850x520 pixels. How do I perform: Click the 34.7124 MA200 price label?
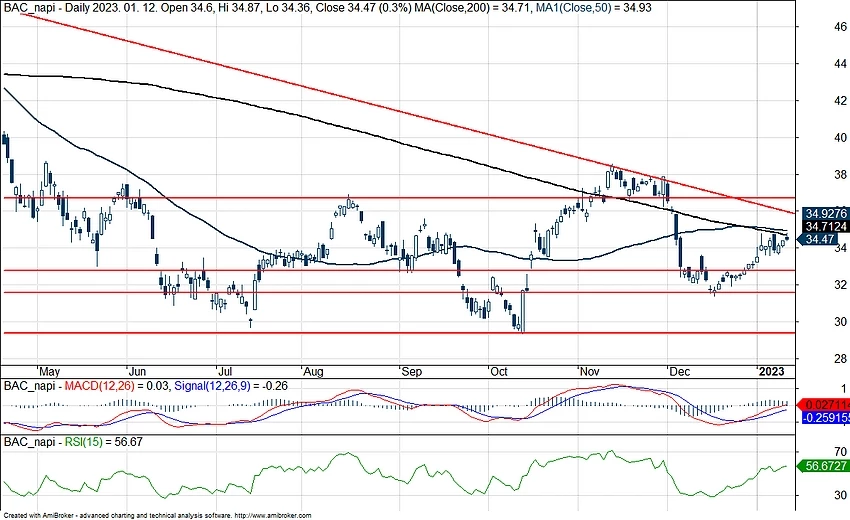[825, 226]
